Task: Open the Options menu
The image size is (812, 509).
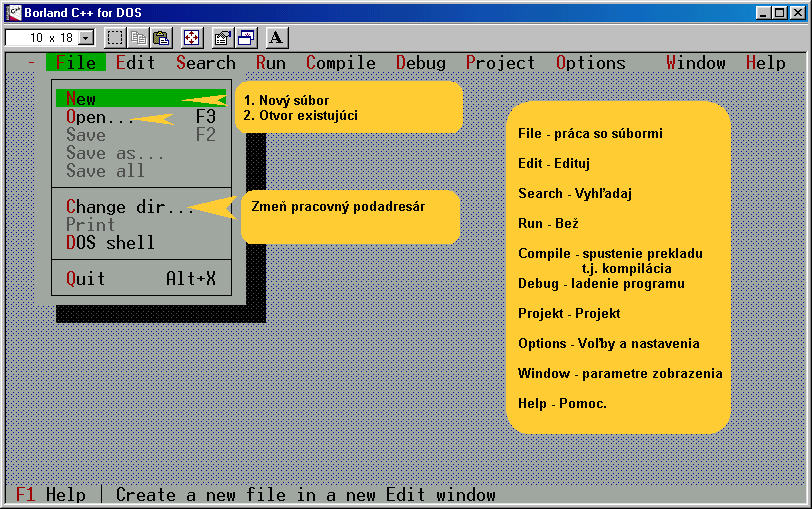Action: [x=590, y=63]
